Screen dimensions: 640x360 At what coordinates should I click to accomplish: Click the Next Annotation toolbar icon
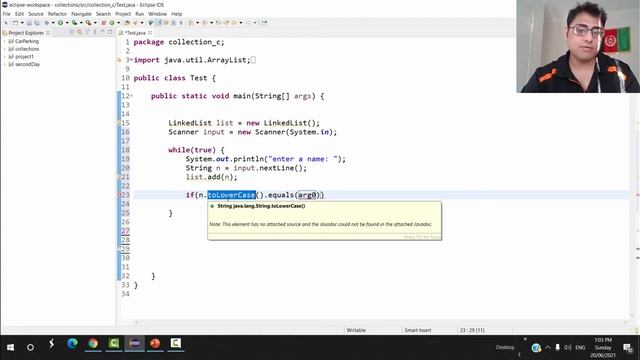(191, 23)
